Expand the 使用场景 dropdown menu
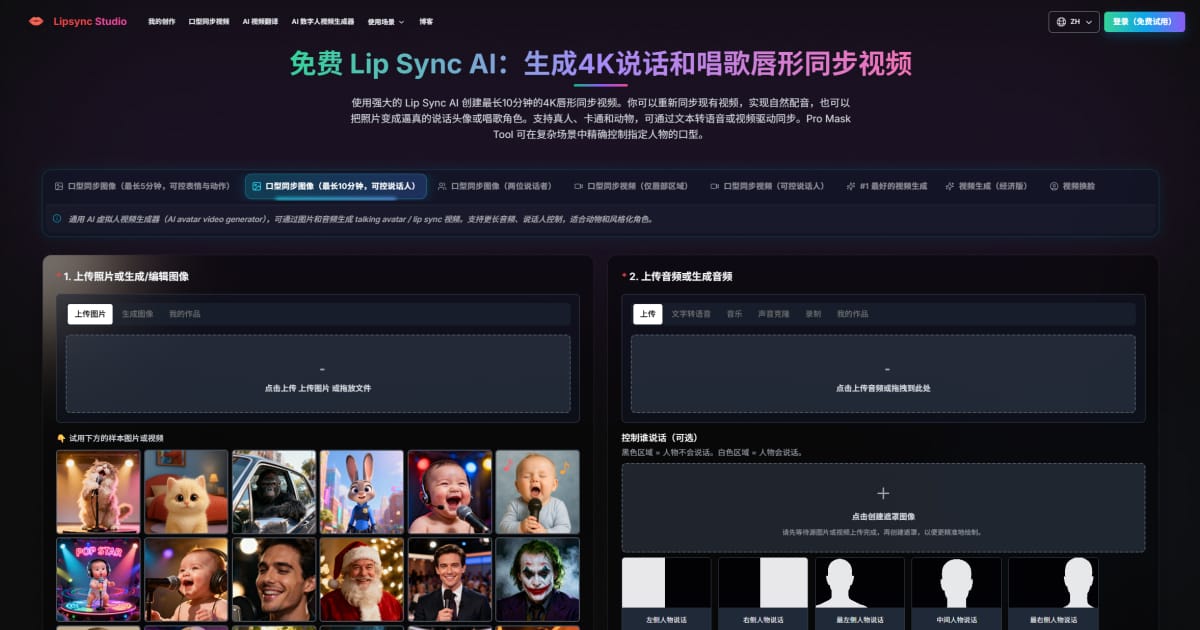The height and width of the screenshot is (630, 1200). 386,21
